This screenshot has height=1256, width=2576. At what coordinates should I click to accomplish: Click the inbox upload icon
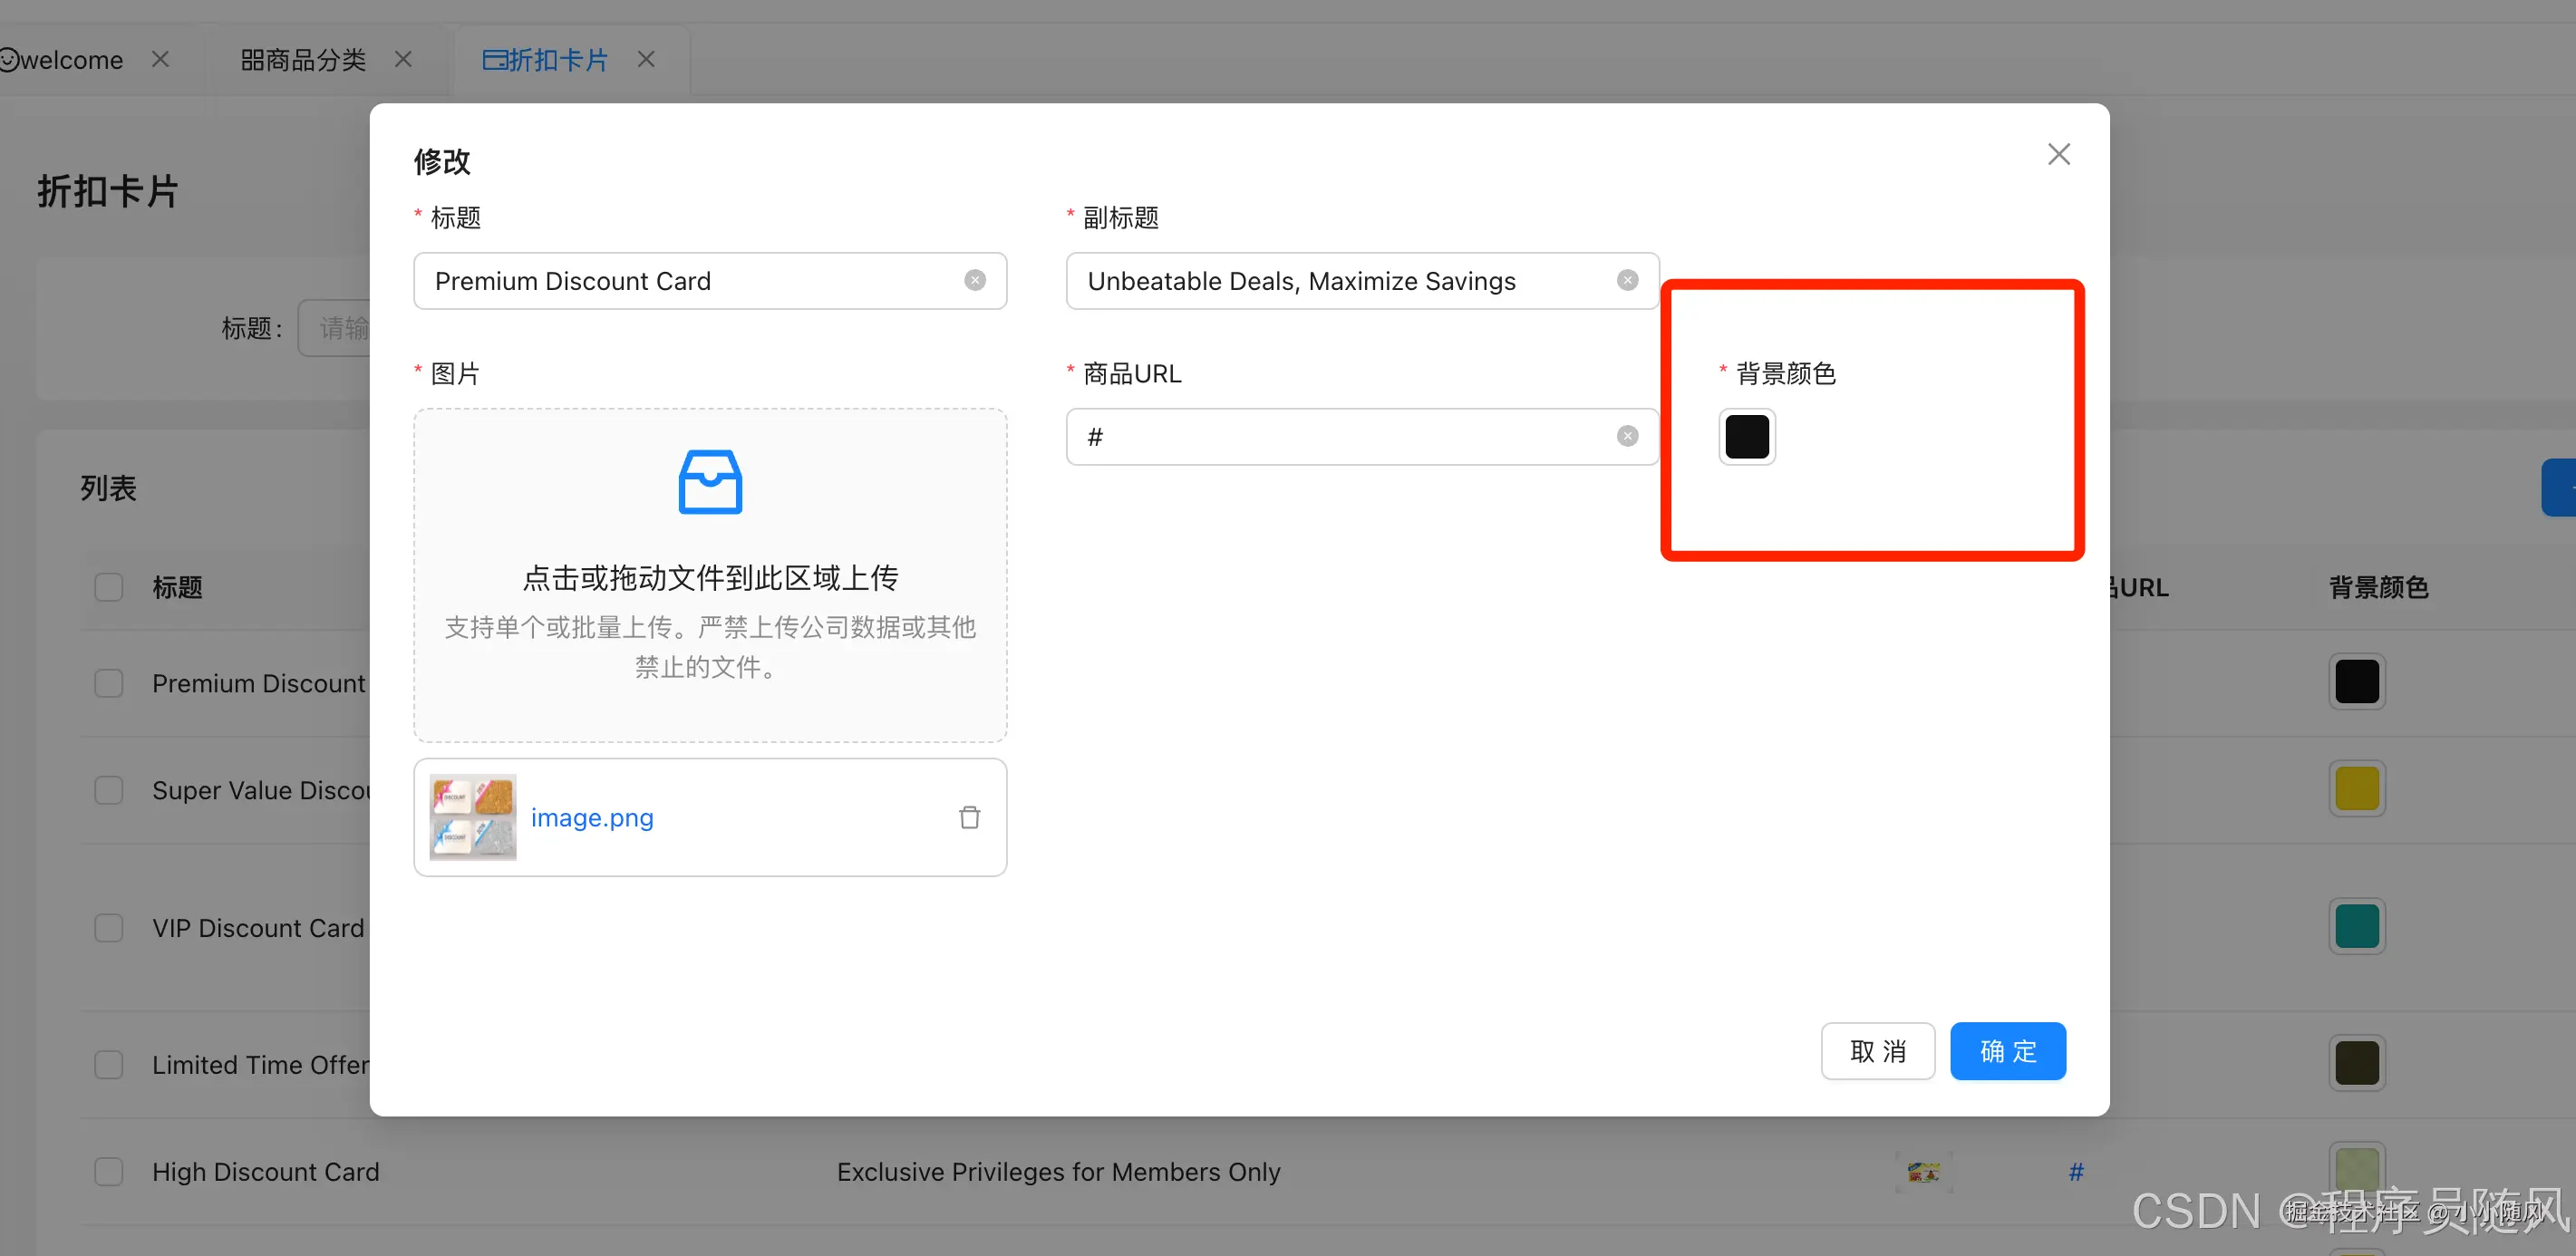point(710,482)
